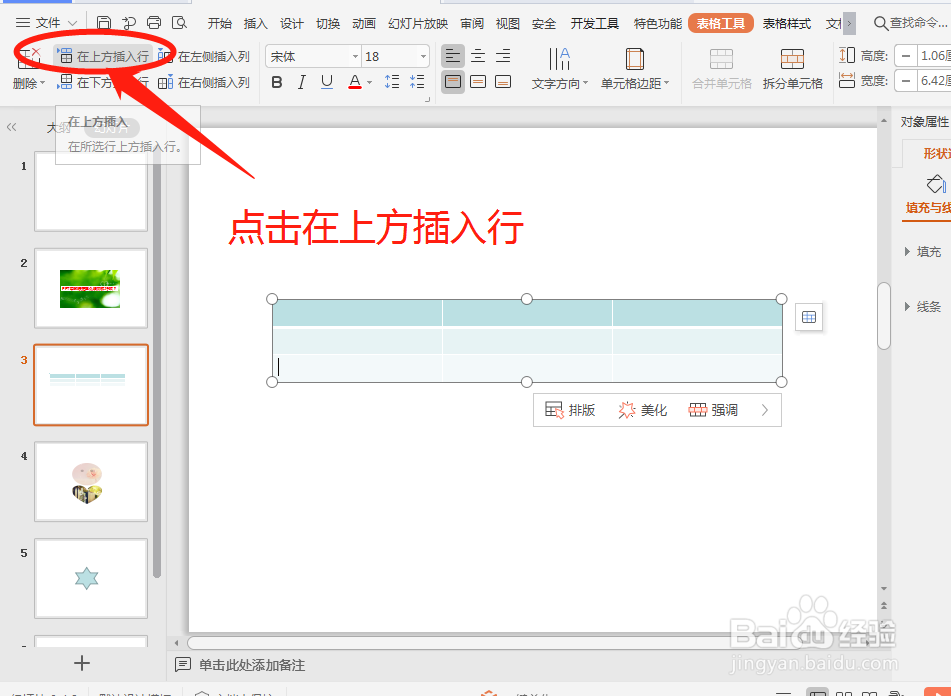Viewport: 951px width, 696px height.
Task: Select slide 2 thumbnail with green image
Action: 91,289
